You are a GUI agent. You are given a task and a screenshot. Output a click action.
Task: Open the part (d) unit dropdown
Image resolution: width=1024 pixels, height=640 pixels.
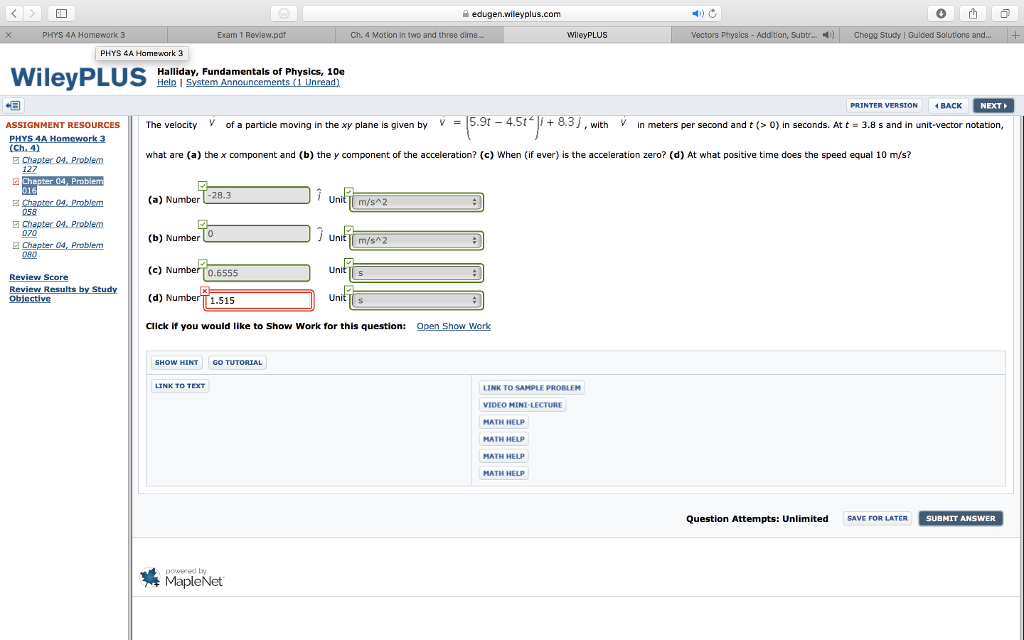point(417,300)
